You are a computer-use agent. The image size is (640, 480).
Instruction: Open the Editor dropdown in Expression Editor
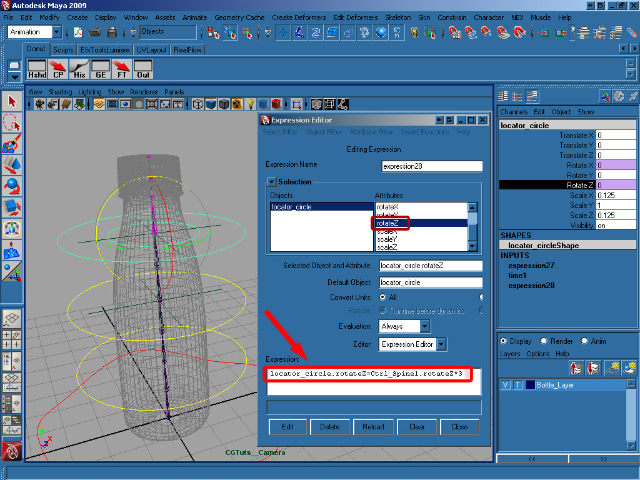[409, 344]
